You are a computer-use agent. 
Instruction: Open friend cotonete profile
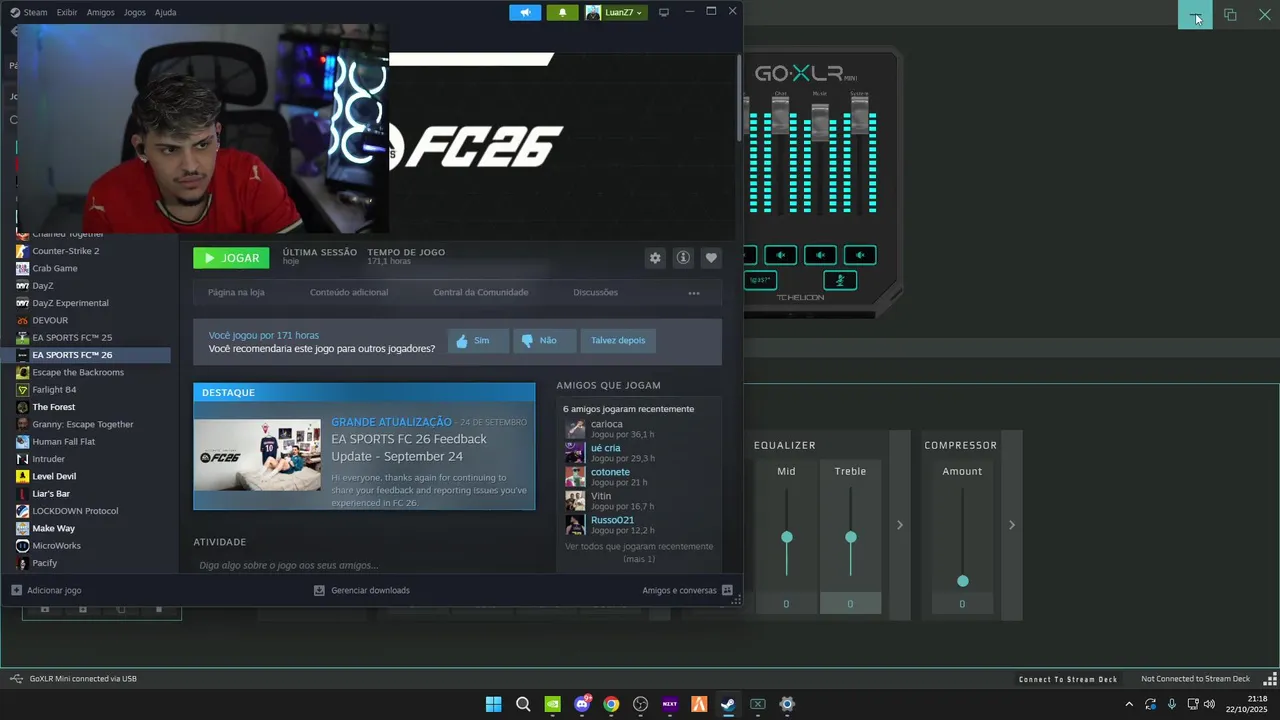610,472
